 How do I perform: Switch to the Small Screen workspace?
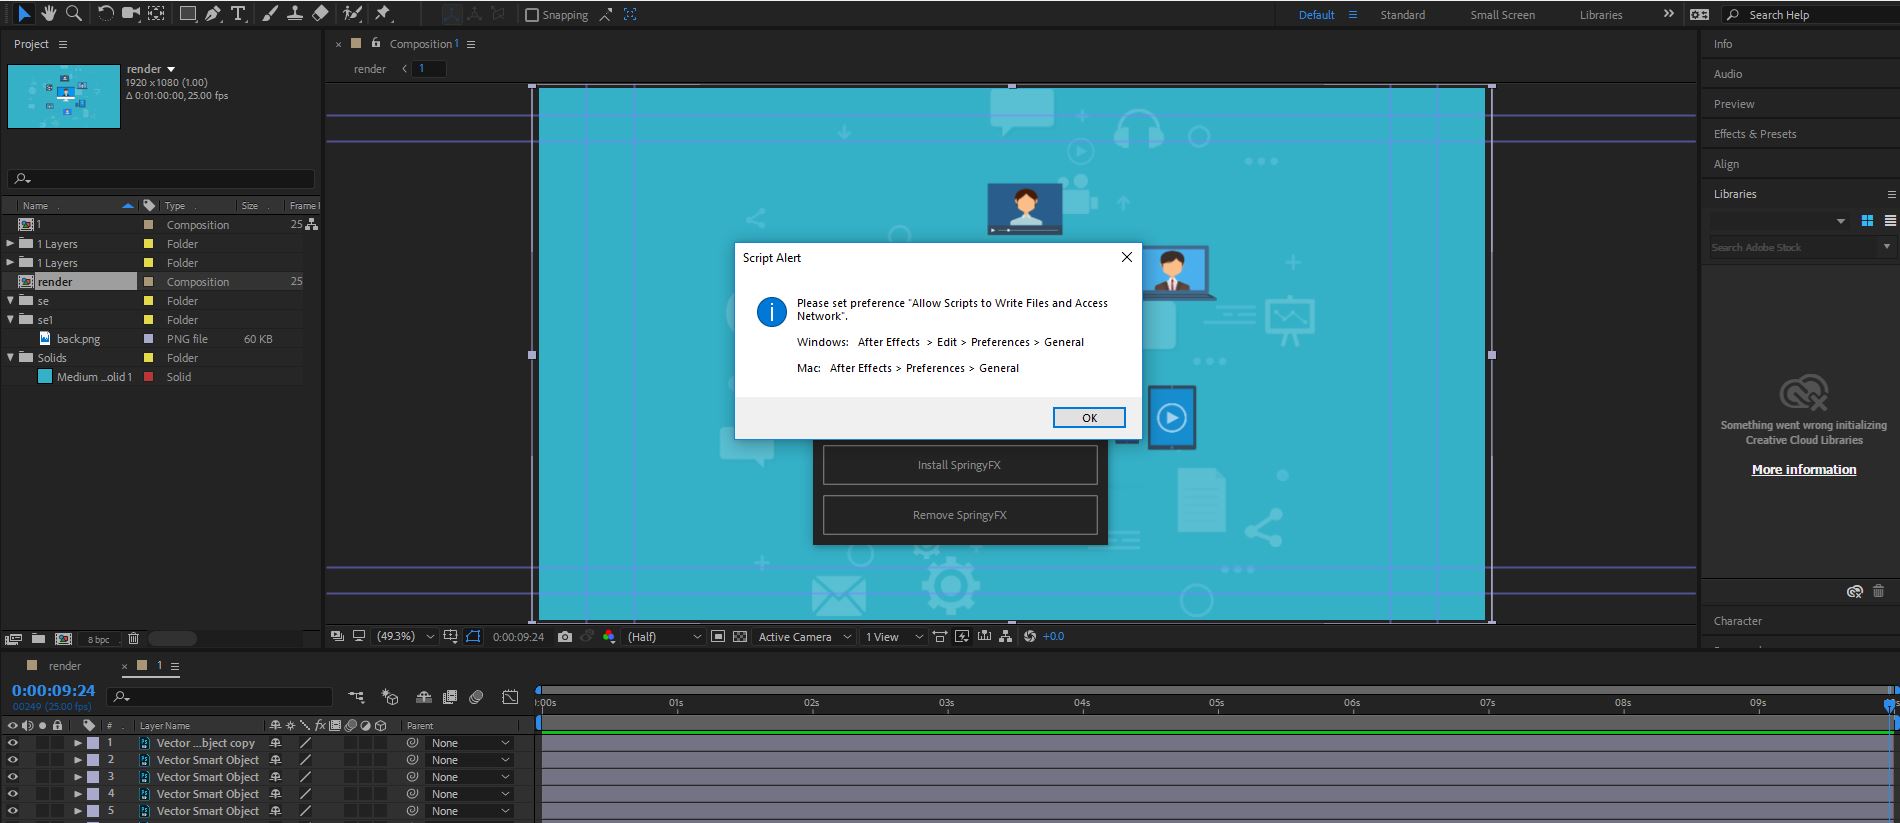coord(1502,15)
